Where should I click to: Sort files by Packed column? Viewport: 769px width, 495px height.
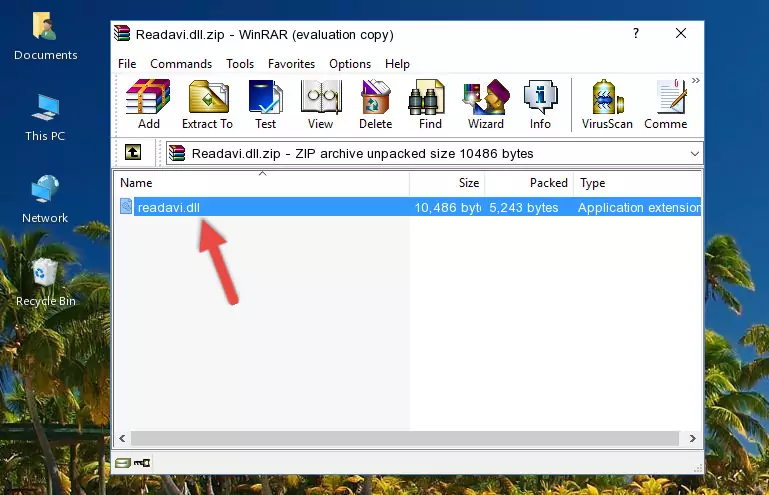coord(529,183)
